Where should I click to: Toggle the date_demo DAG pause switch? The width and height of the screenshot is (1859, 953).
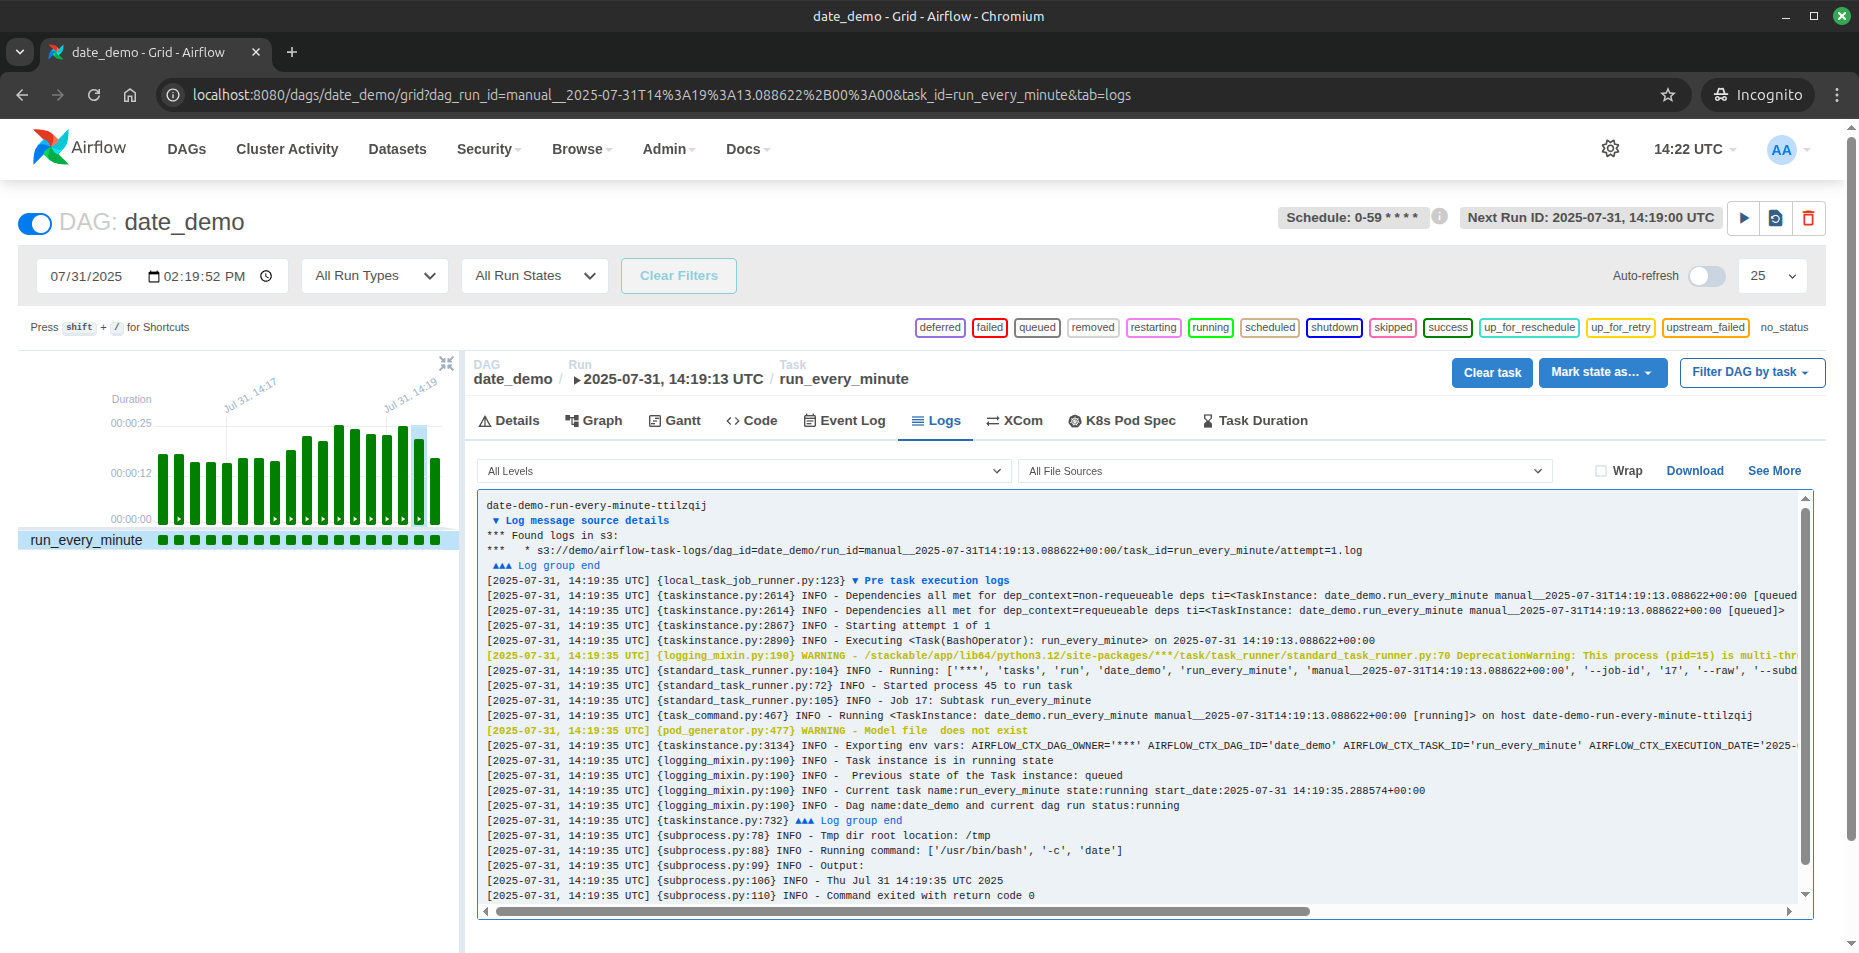35,223
